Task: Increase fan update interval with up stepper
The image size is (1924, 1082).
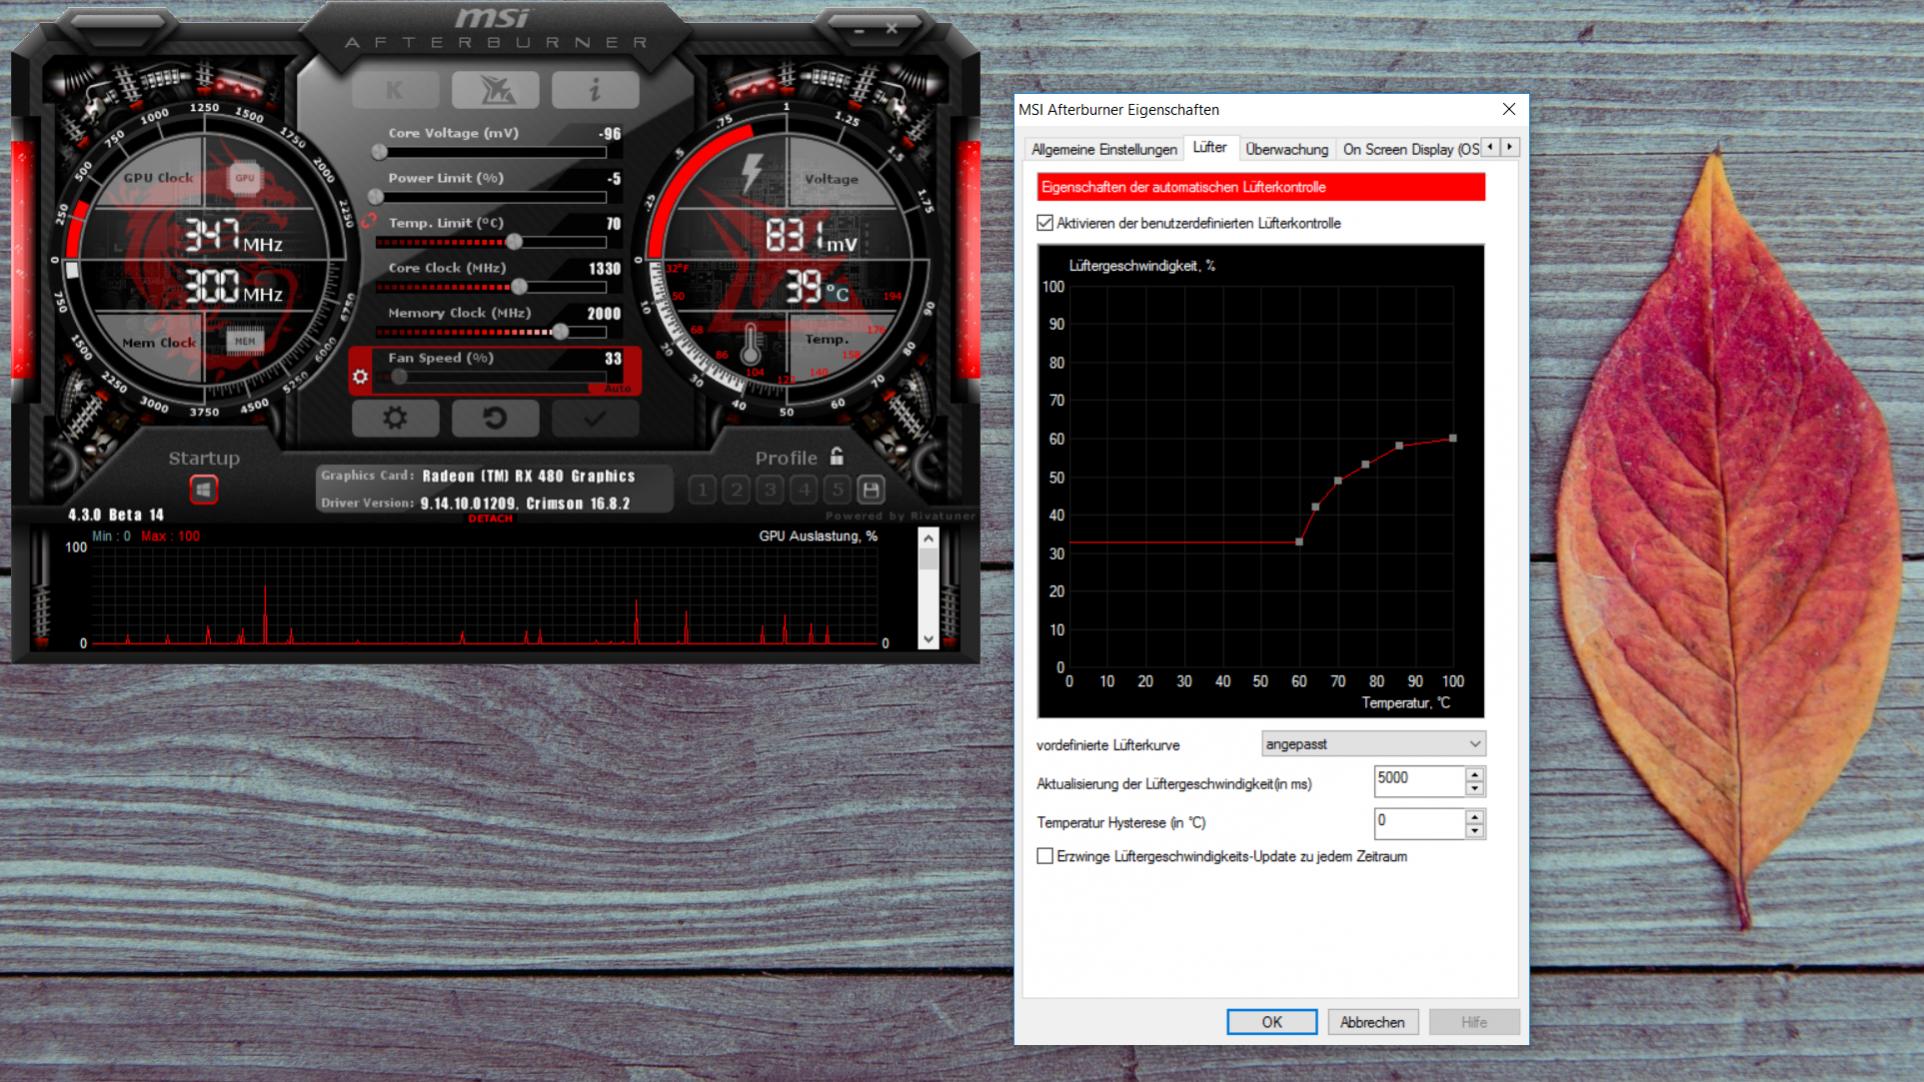Action: [x=1474, y=774]
